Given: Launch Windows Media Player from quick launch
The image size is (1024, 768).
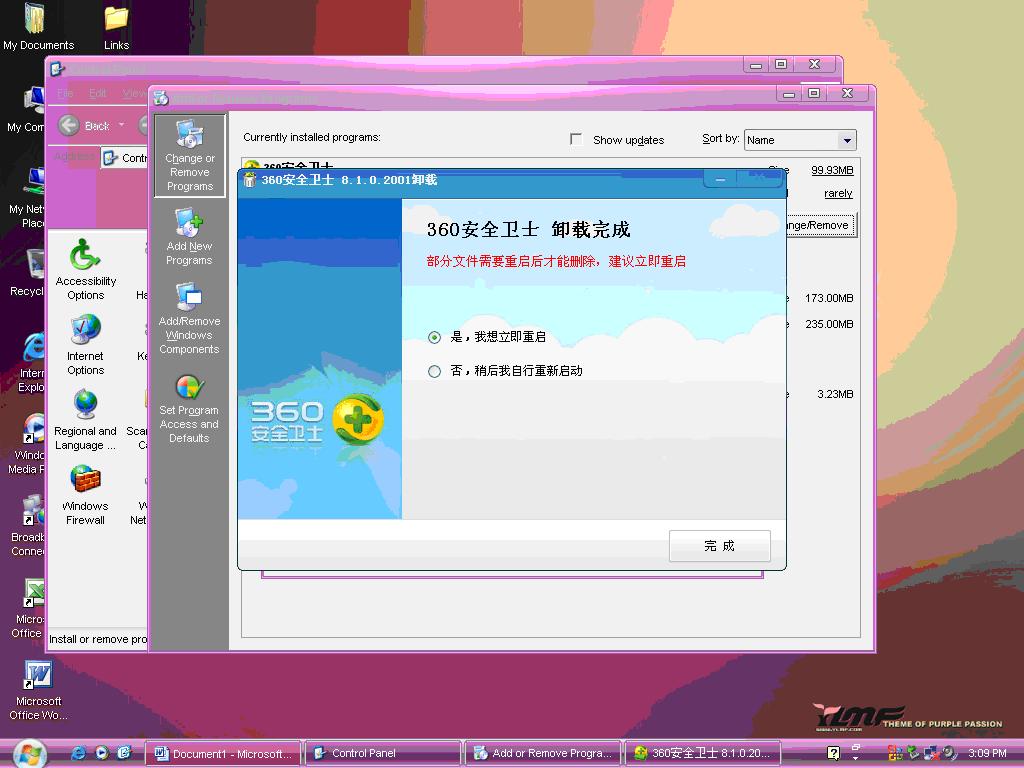Looking at the screenshot, I should coord(101,753).
